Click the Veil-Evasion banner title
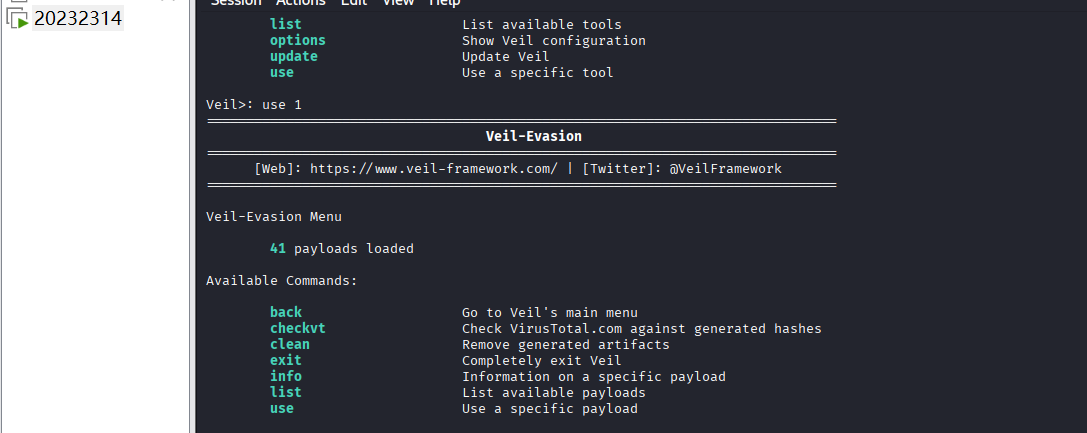The image size is (1087, 433). click(x=533, y=136)
